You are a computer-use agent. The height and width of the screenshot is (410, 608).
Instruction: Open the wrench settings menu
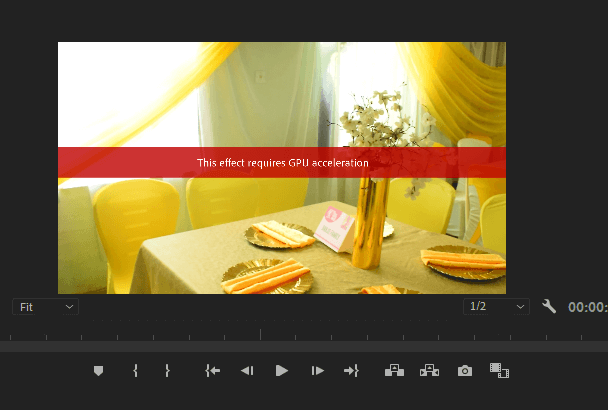point(549,306)
